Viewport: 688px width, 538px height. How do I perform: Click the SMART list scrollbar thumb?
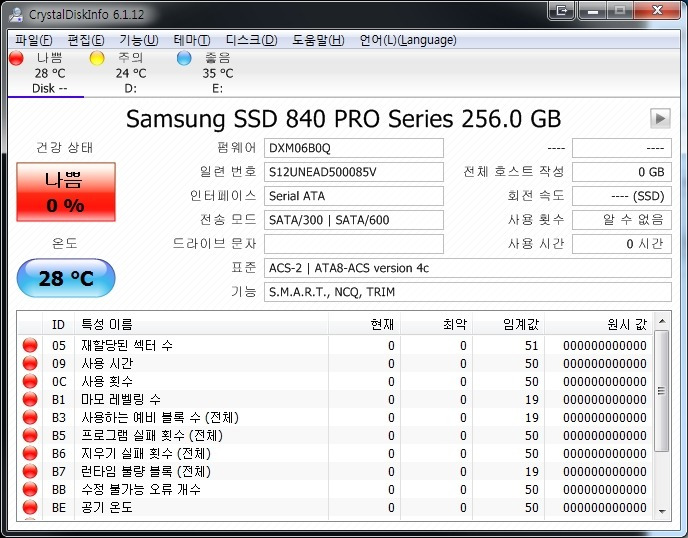point(662,391)
